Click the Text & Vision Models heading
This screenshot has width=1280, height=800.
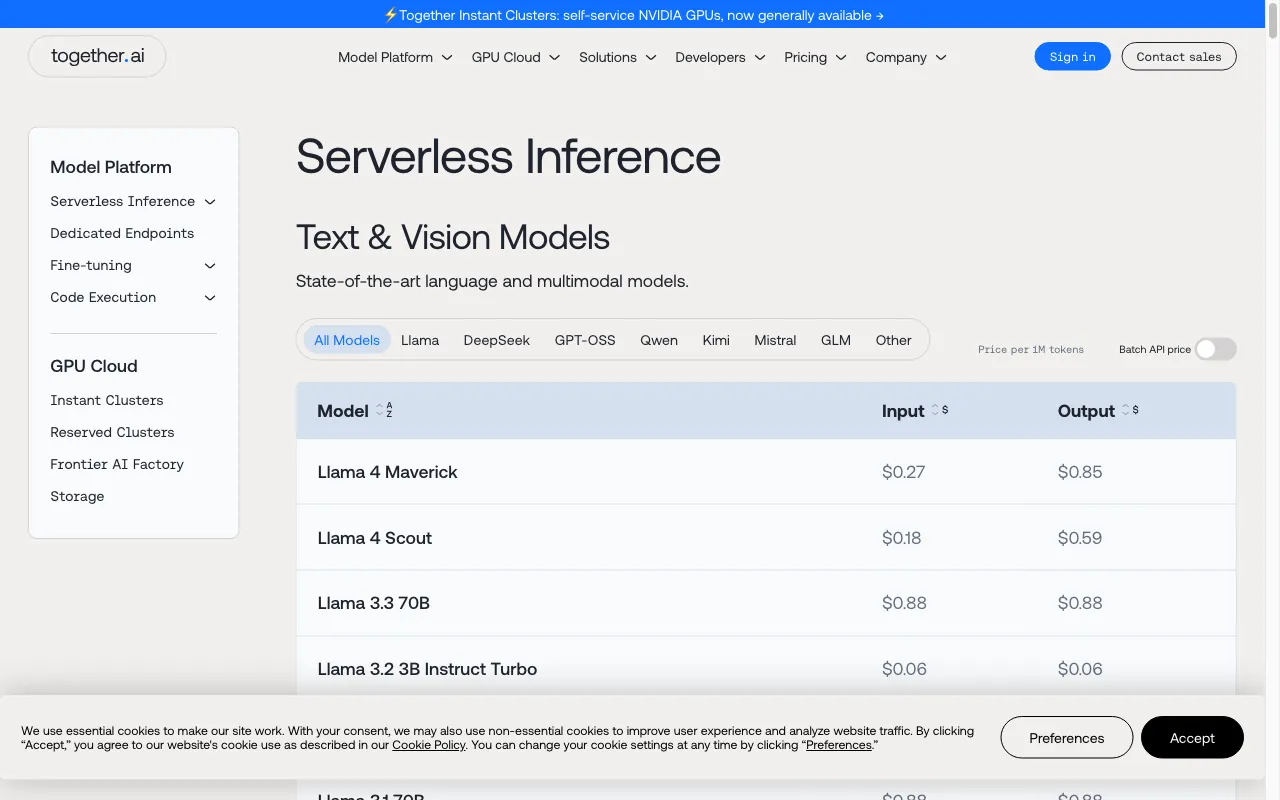coord(453,238)
